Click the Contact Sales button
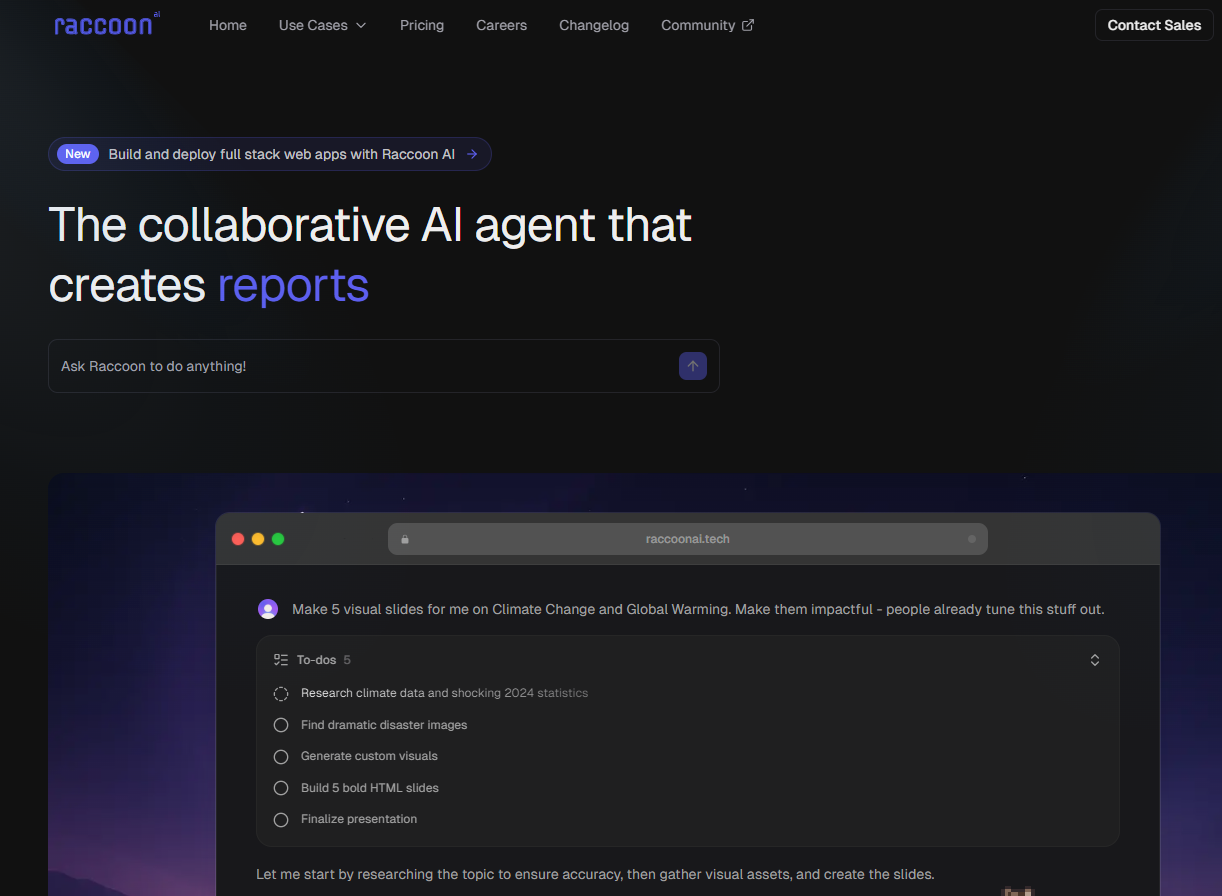This screenshot has height=896, width=1222. click(x=1154, y=25)
